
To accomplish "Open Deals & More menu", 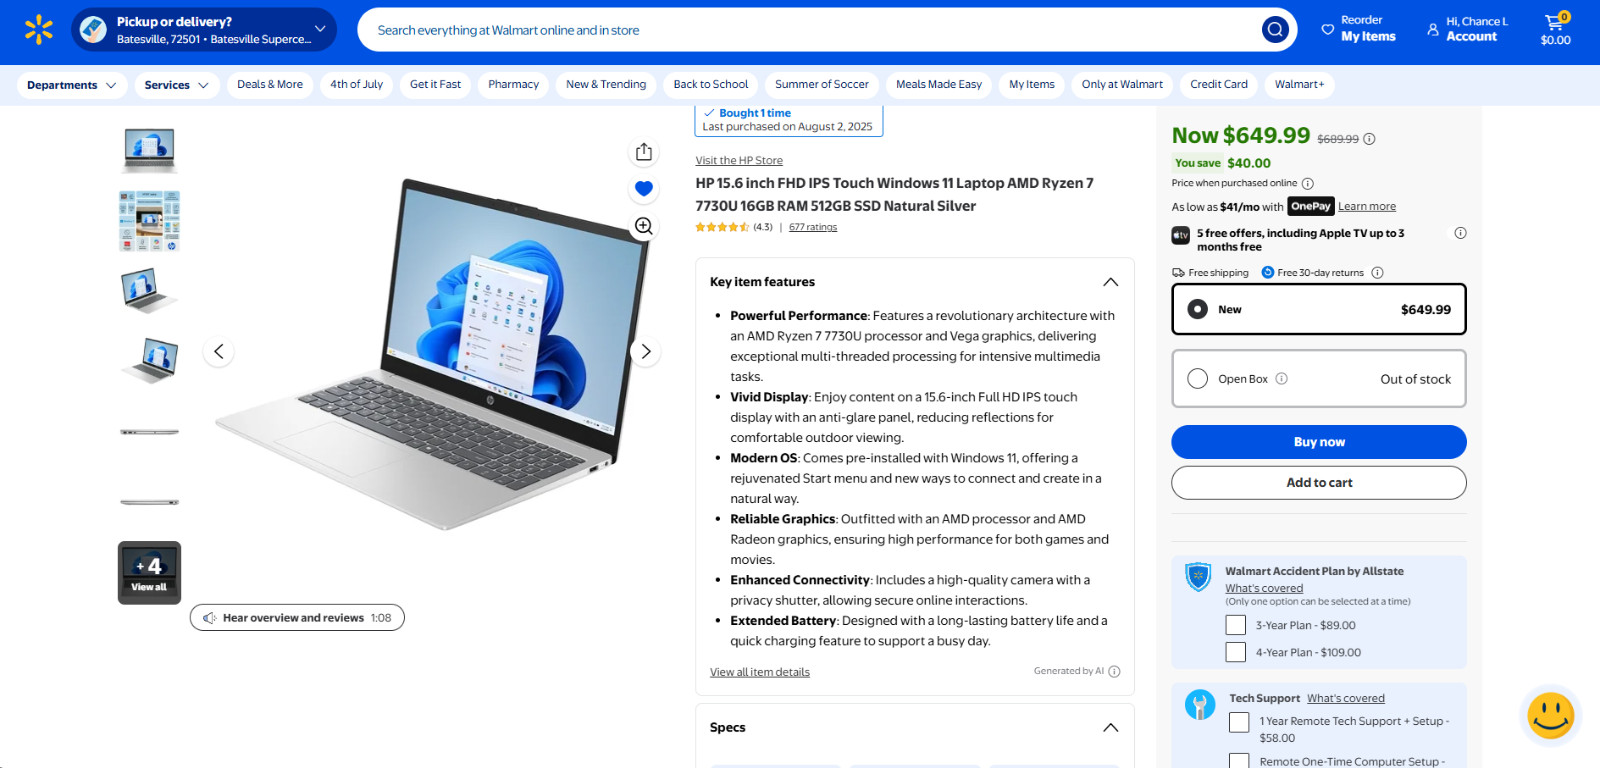I will [x=270, y=85].
